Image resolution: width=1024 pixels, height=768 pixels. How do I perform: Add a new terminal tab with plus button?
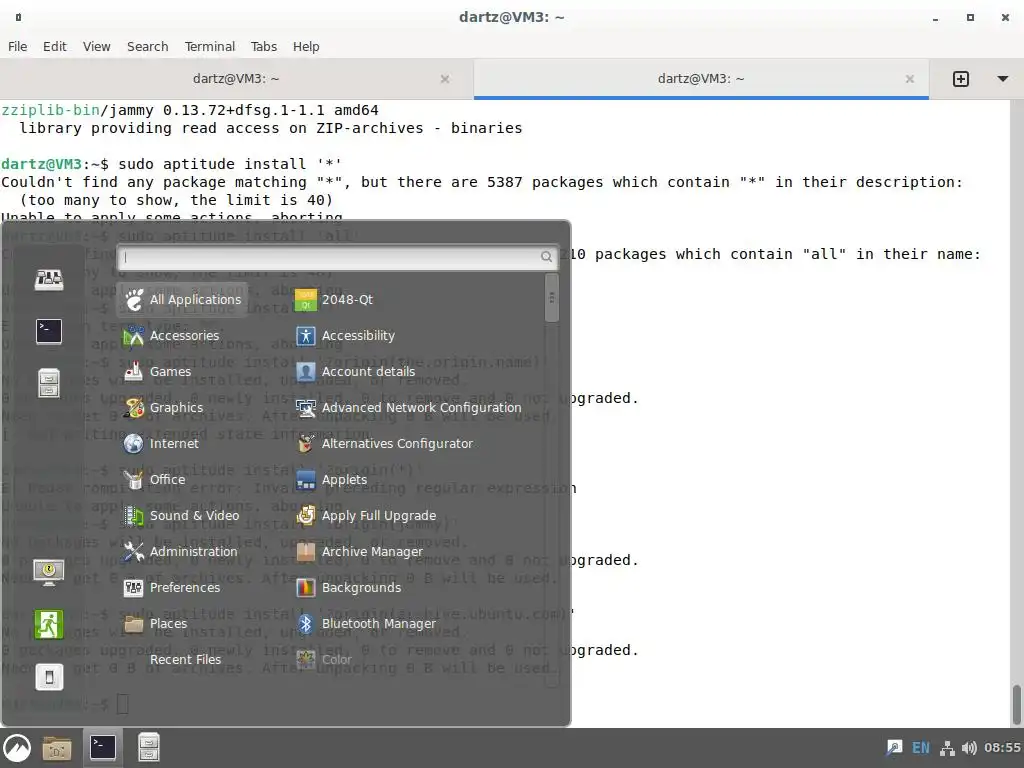[x=961, y=79]
